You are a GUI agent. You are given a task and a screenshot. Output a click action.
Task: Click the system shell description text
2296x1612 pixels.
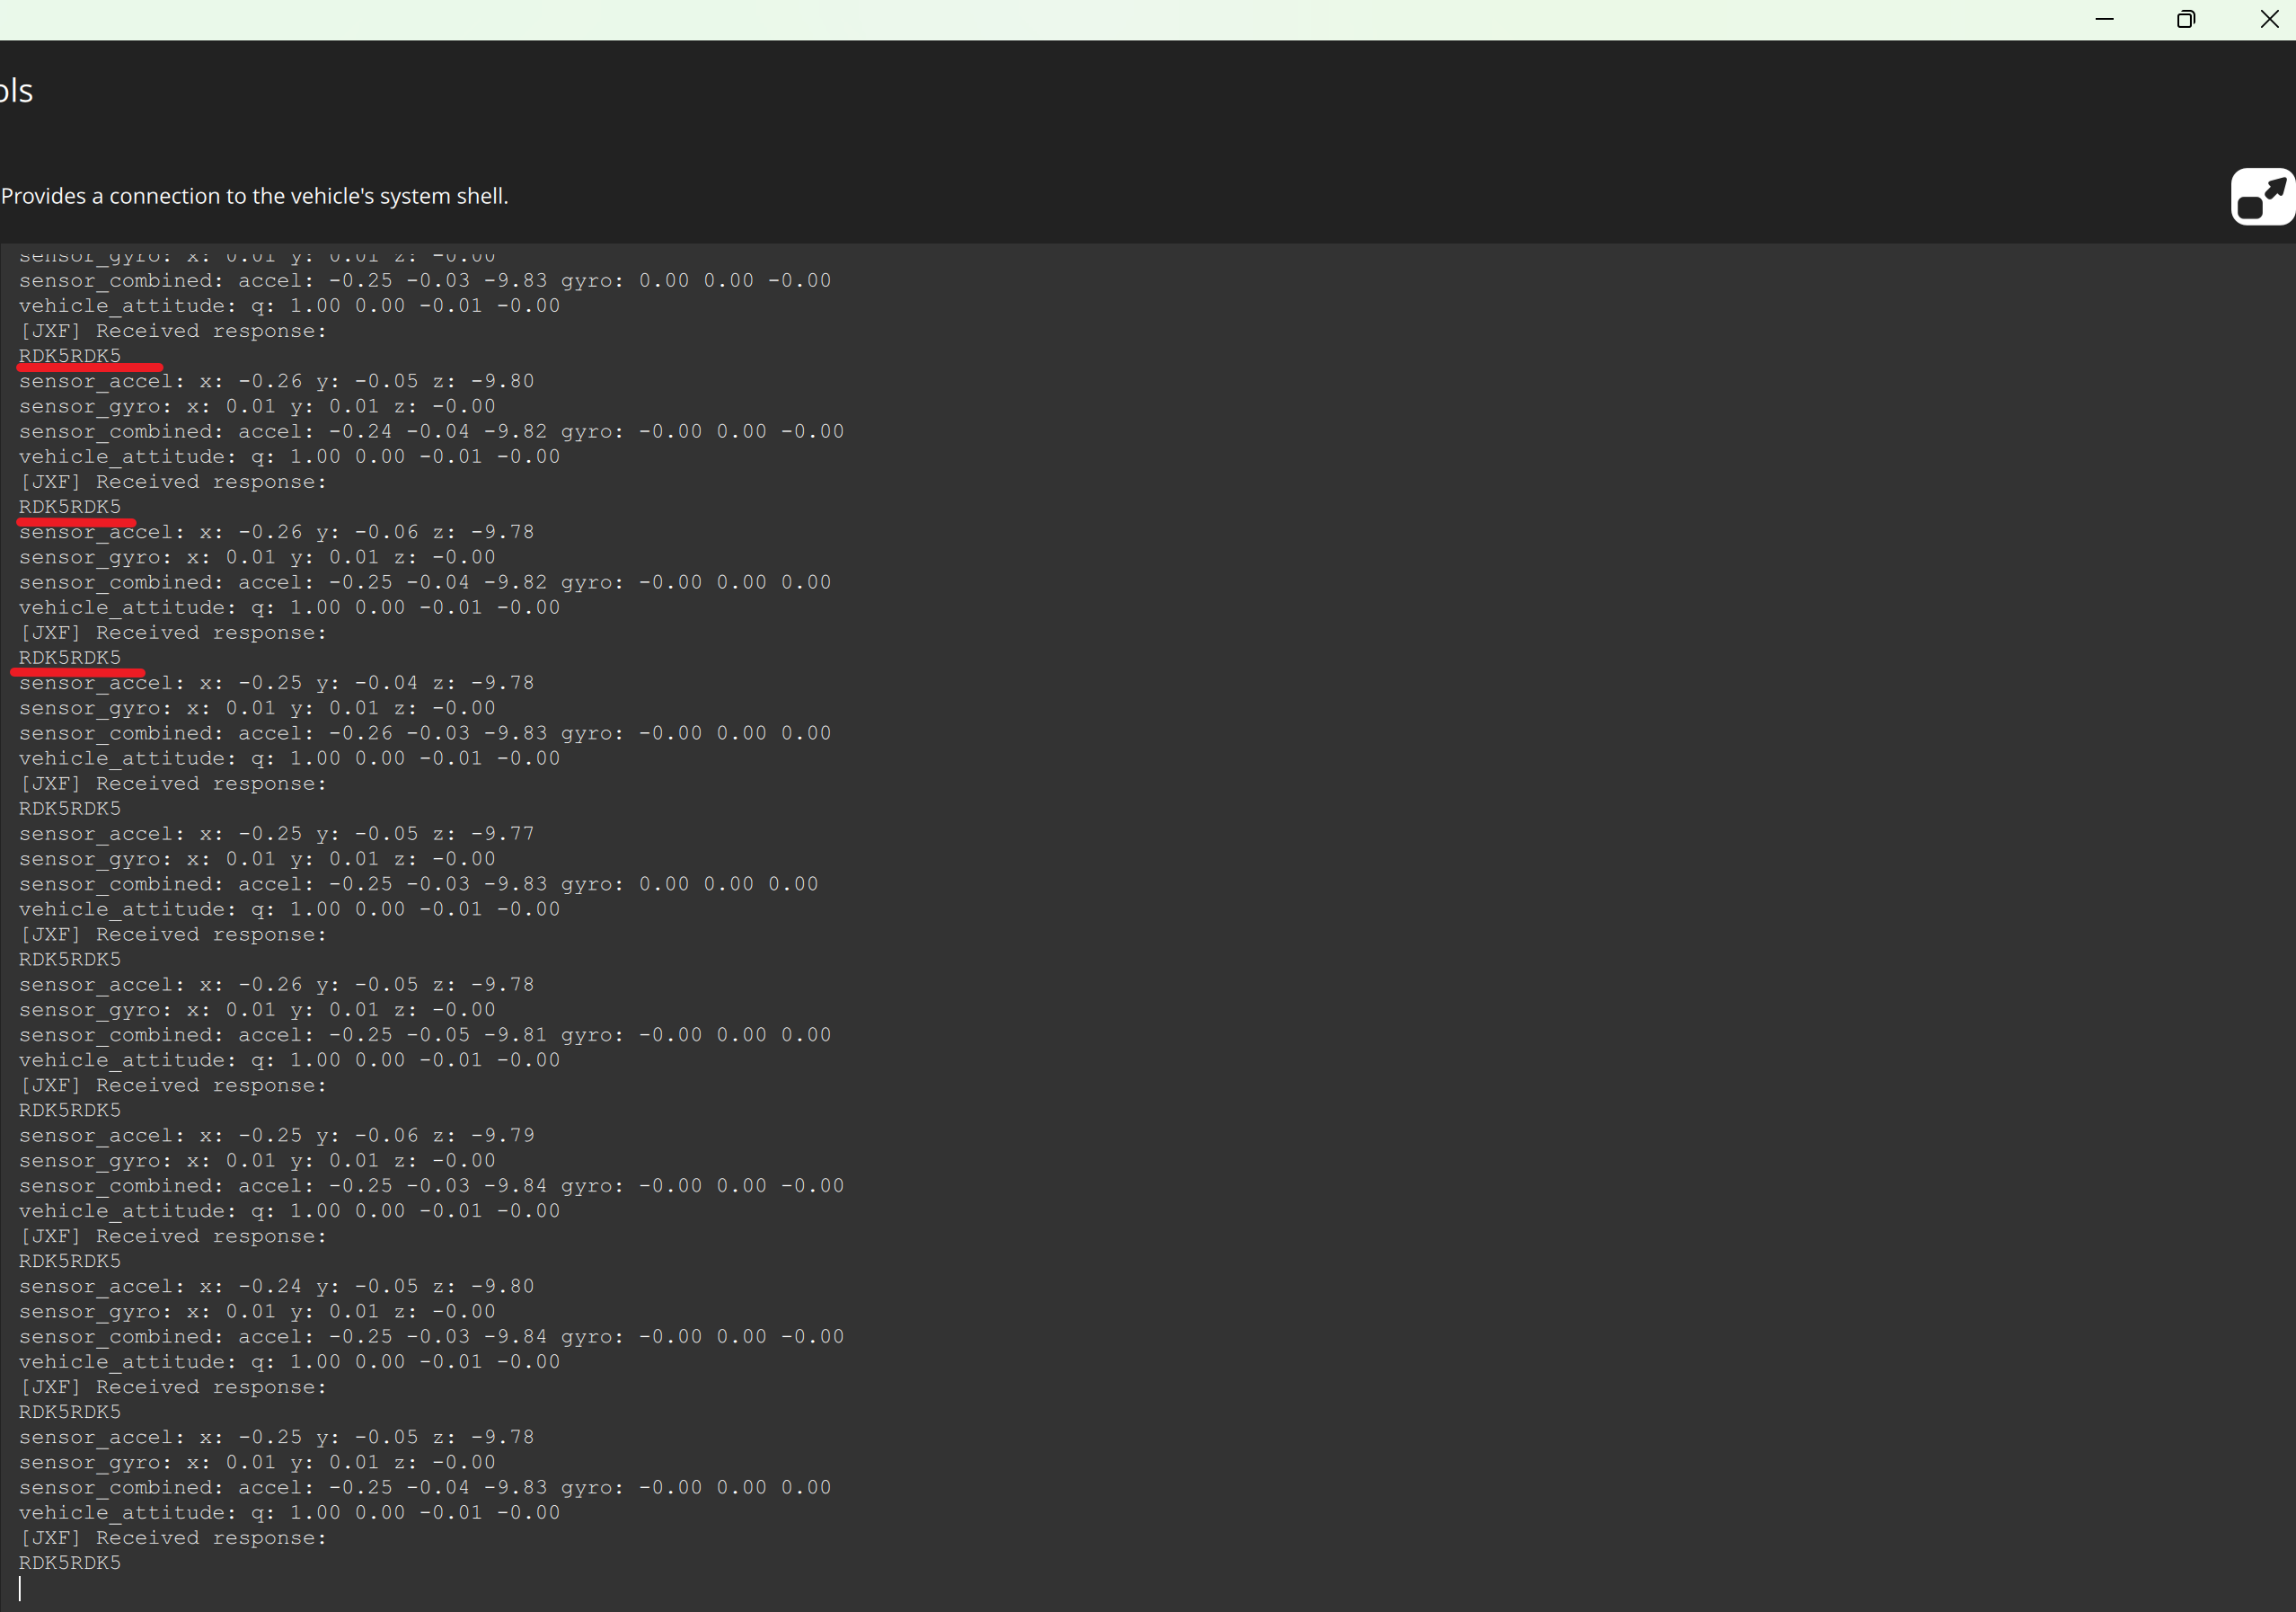255,196
